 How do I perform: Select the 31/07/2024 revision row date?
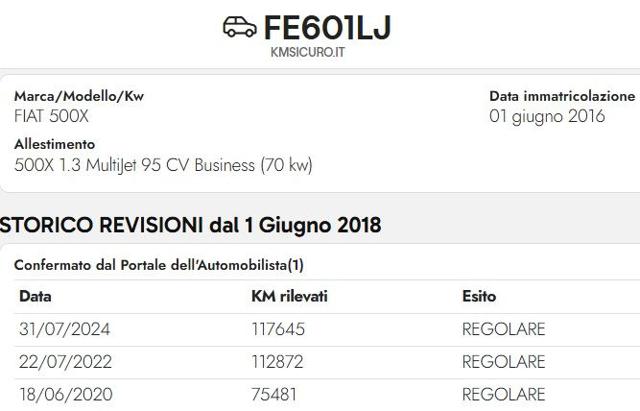click(x=64, y=329)
